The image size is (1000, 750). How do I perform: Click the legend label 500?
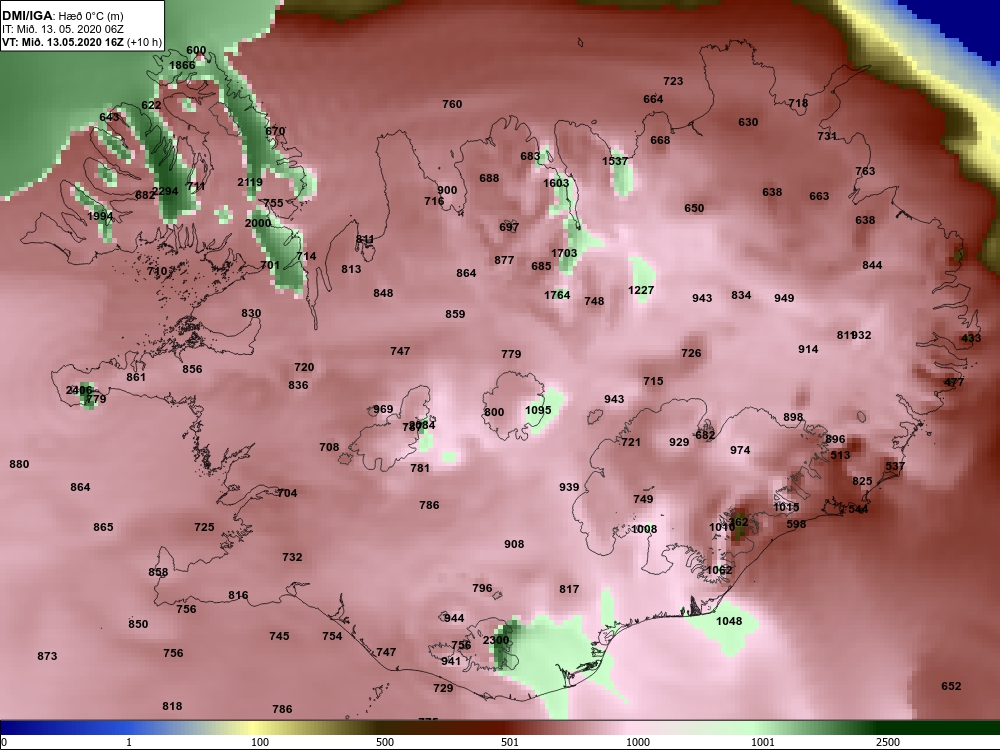tap(385, 742)
